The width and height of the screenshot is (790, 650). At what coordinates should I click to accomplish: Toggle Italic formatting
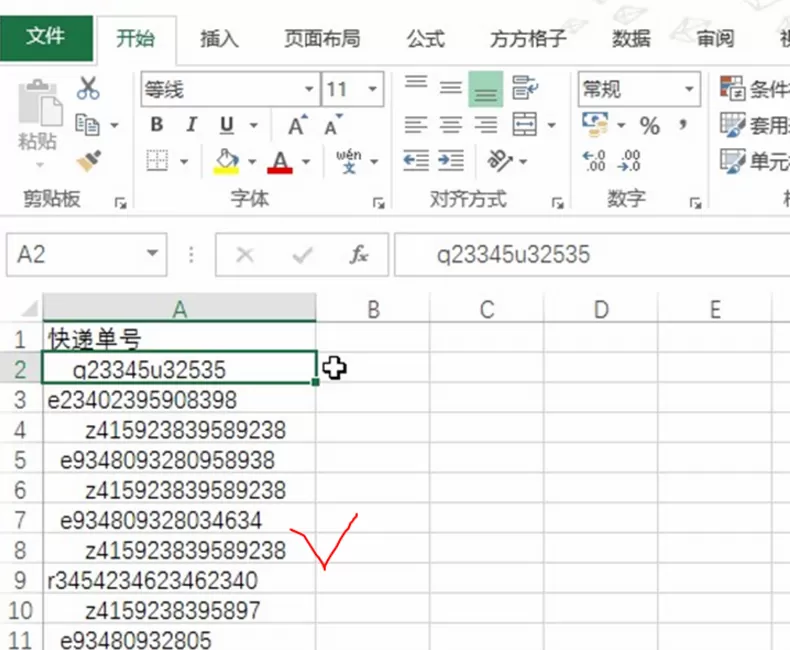coord(191,124)
